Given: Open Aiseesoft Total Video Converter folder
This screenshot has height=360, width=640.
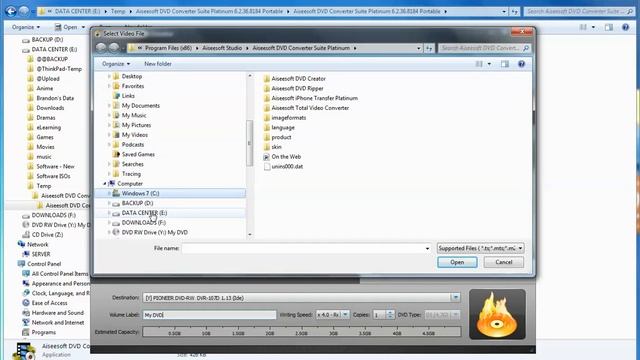Looking at the screenshot, I should pyautogui.click(x=306, y=108).
